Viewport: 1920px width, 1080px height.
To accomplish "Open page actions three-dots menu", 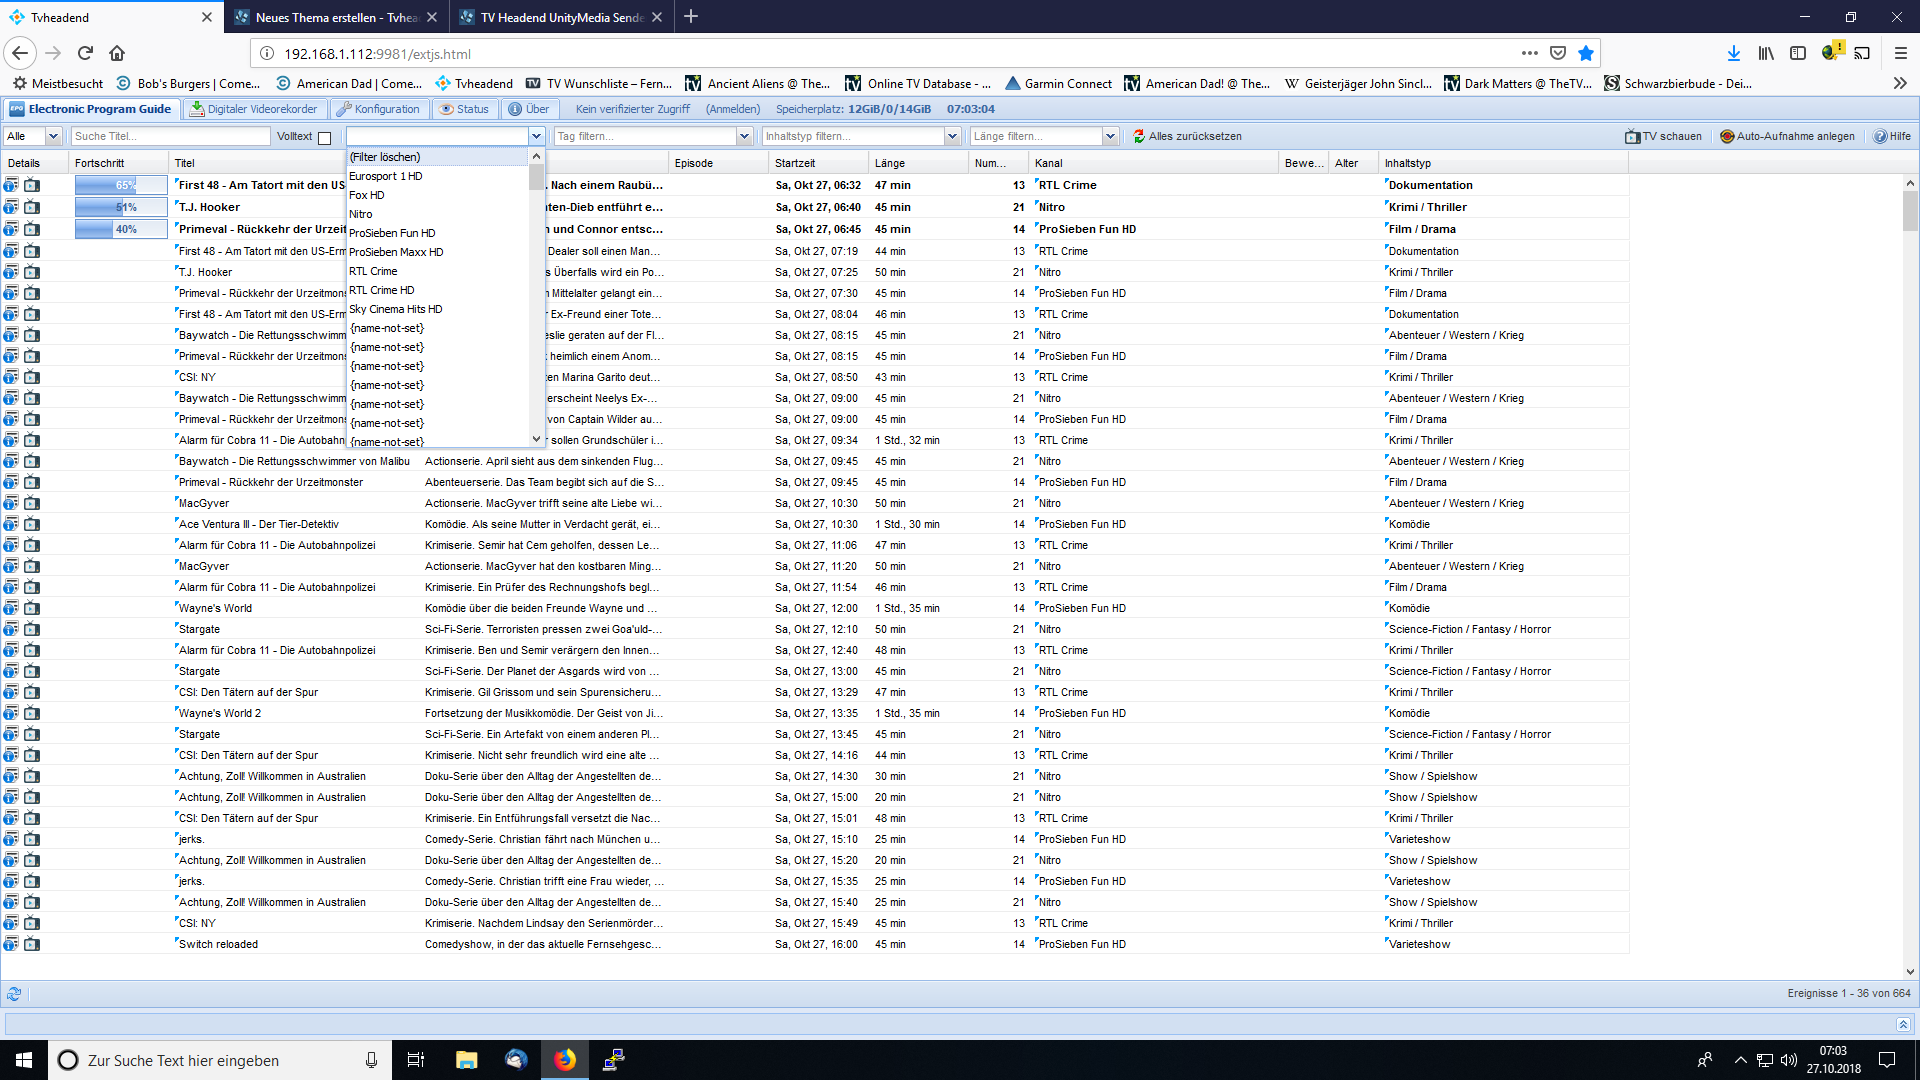I will tap(1530, 53).
